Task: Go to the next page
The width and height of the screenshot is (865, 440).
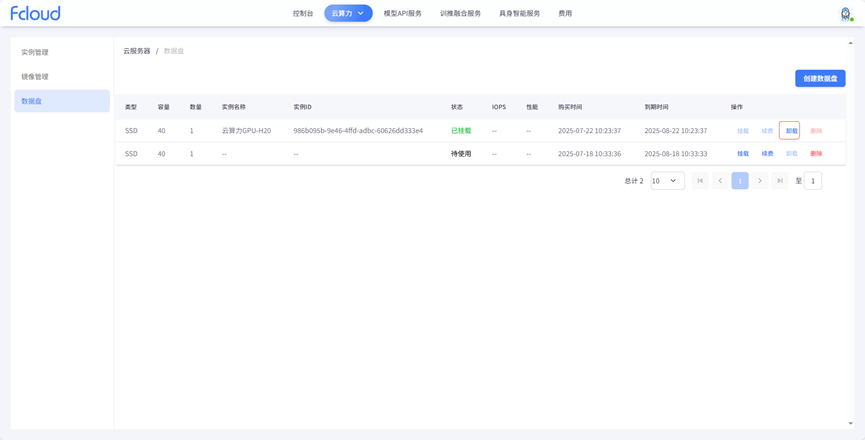Action: coord(760,181)
